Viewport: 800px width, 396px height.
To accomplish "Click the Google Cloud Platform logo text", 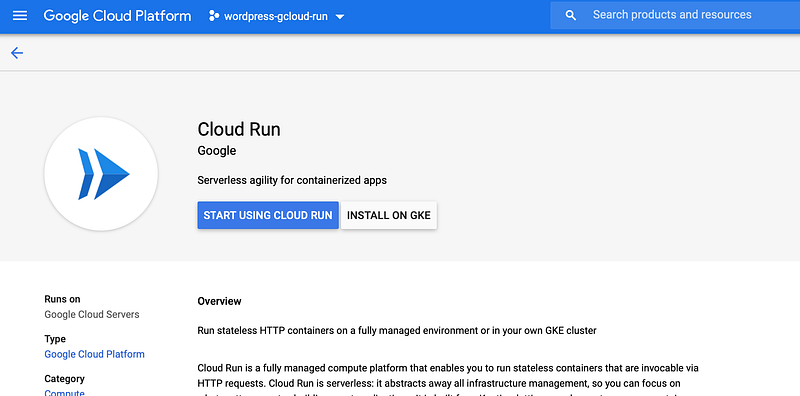I will [117, 16].
